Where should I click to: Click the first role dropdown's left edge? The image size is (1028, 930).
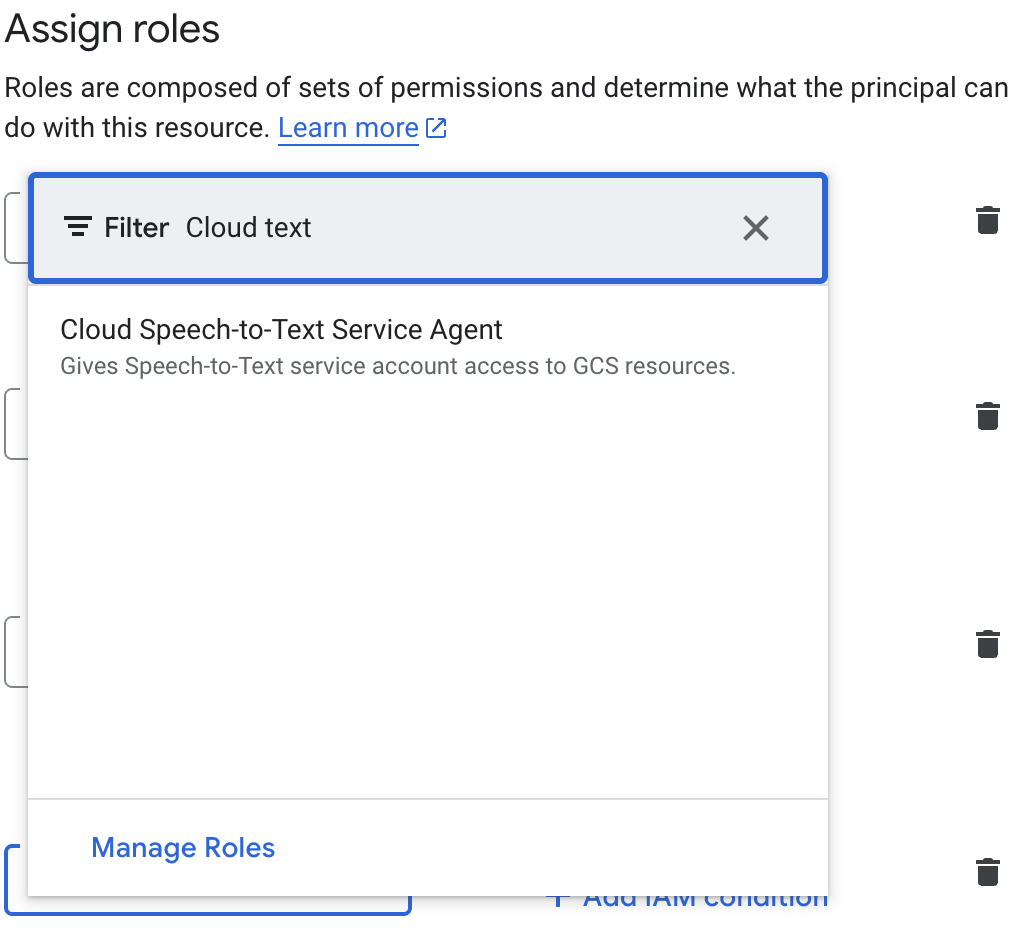coord(14,228)
